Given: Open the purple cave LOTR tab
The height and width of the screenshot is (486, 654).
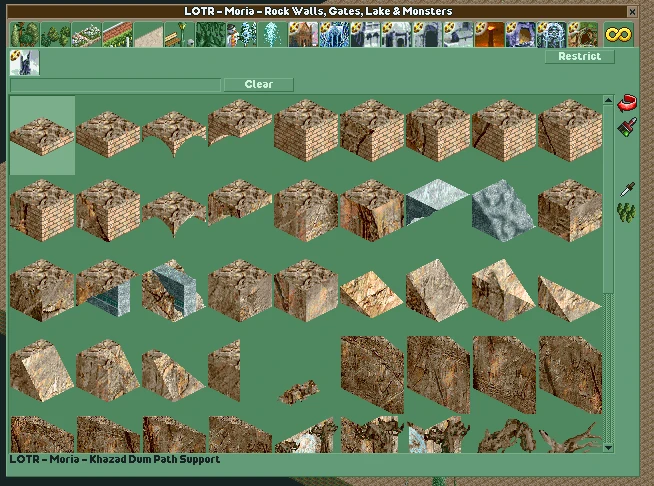Looking at the screenshot, I should pos(520,34).
